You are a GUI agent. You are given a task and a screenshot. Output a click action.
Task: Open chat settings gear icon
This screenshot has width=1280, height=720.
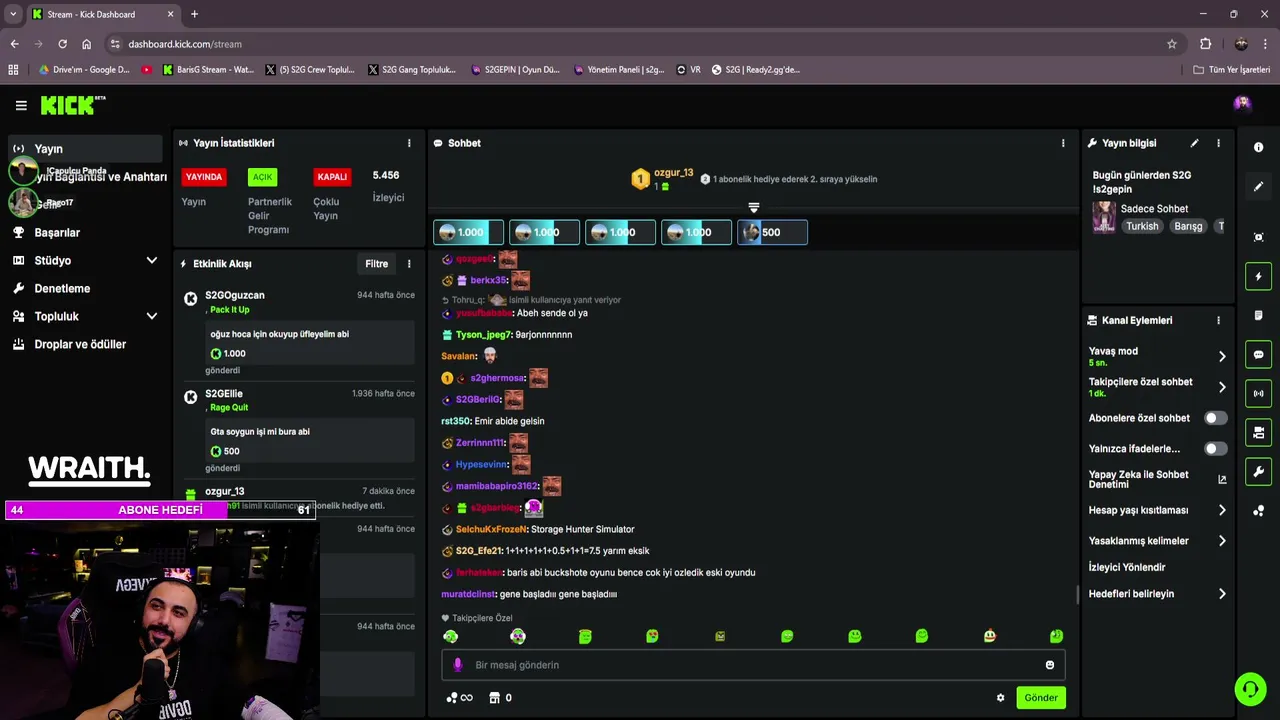pos(1000,698)
